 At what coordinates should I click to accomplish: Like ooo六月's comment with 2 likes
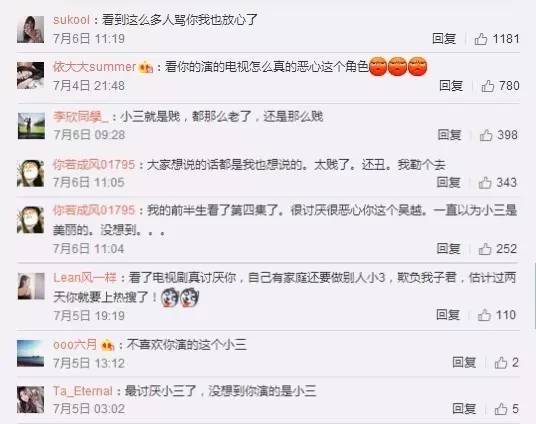click(501, 362)
